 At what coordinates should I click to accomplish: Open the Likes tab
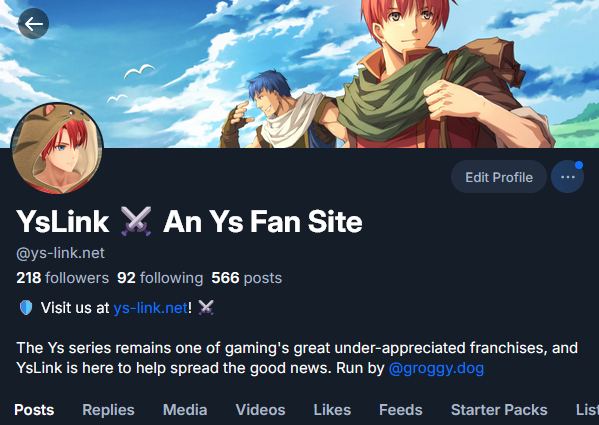pyautogui.click(x=332, y=410)
